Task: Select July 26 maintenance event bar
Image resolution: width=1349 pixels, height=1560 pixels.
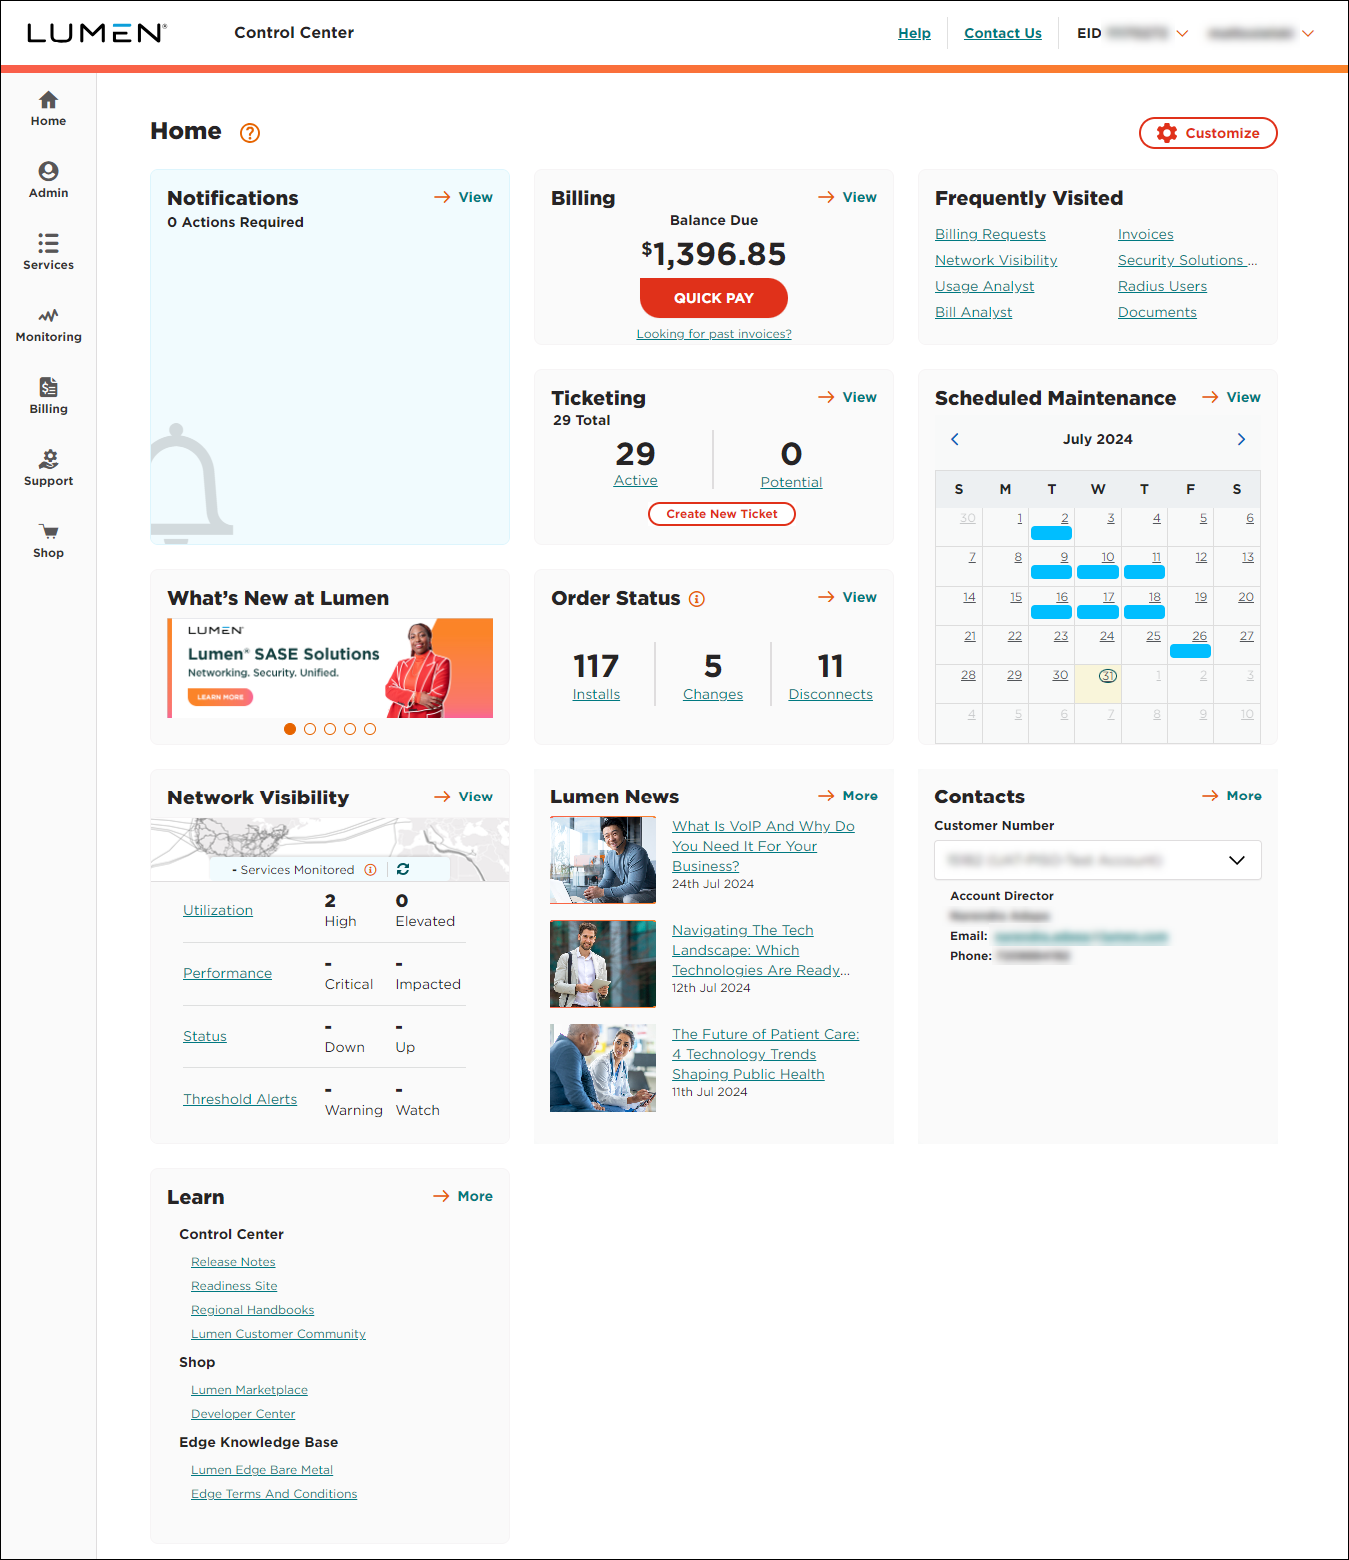Action: 1190,651
